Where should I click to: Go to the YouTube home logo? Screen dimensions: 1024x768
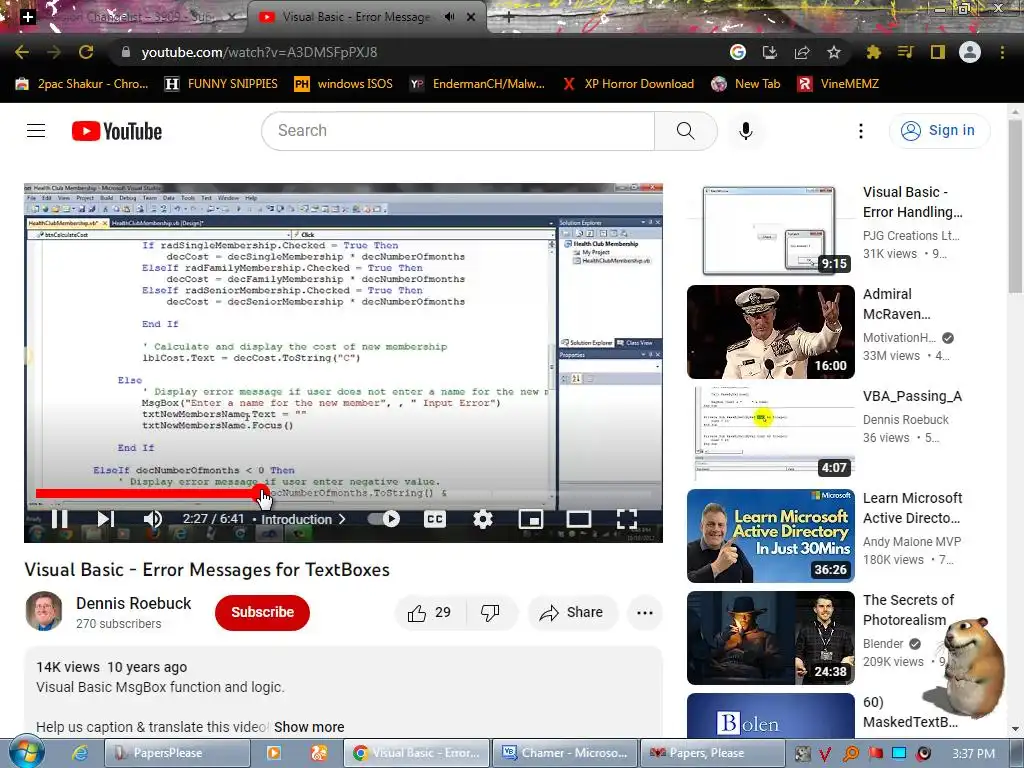[x=117, y=131]
